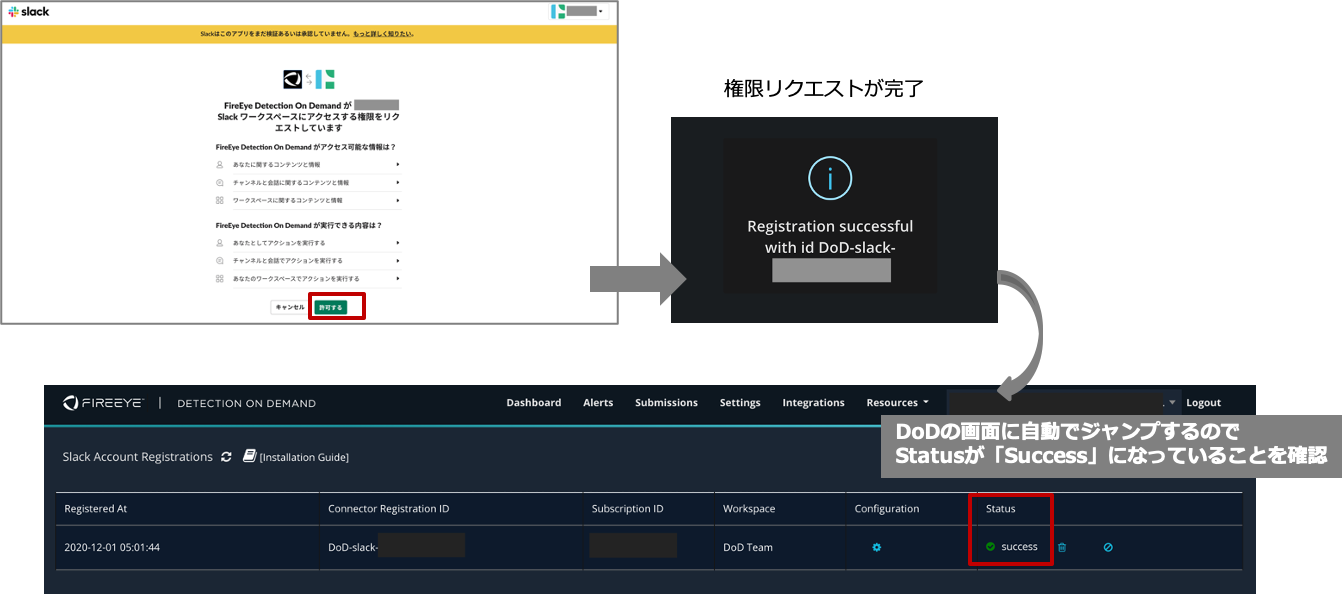Click the Registration successful message text
Image resolution: width=1342 pixels, height=594 pixels.
[830, 237]
